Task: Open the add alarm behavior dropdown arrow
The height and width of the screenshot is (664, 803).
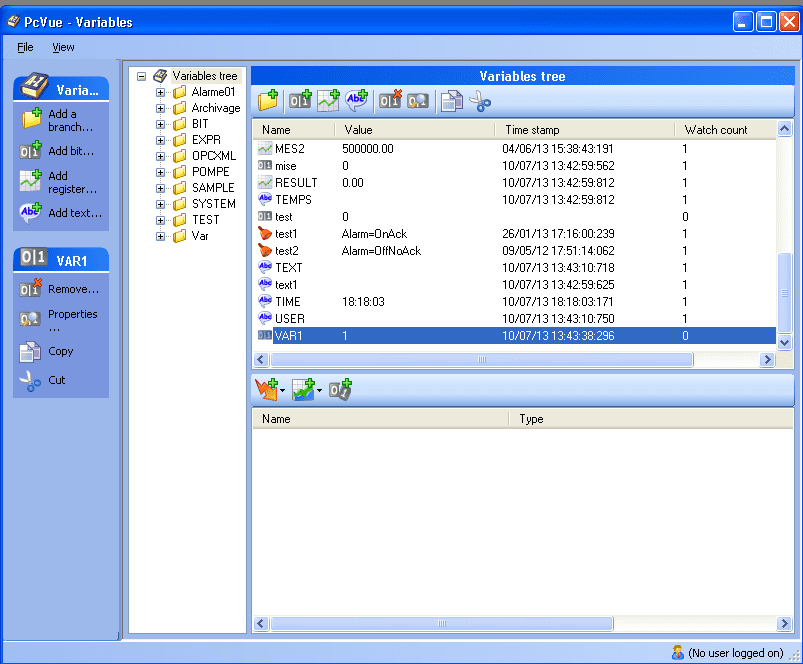Action: [x=283, y=390]
